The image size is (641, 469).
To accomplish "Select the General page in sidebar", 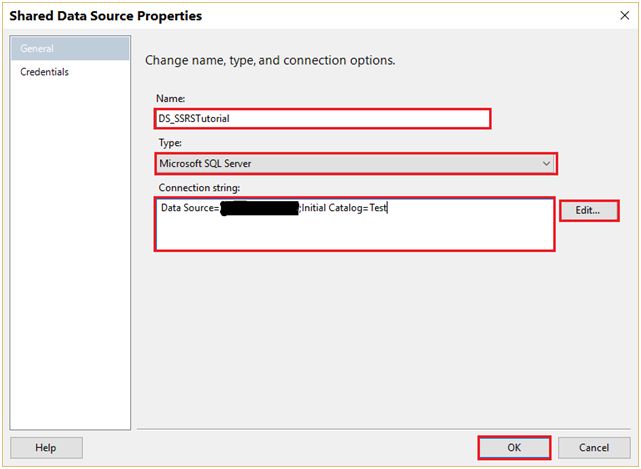I will pos(70,48).
